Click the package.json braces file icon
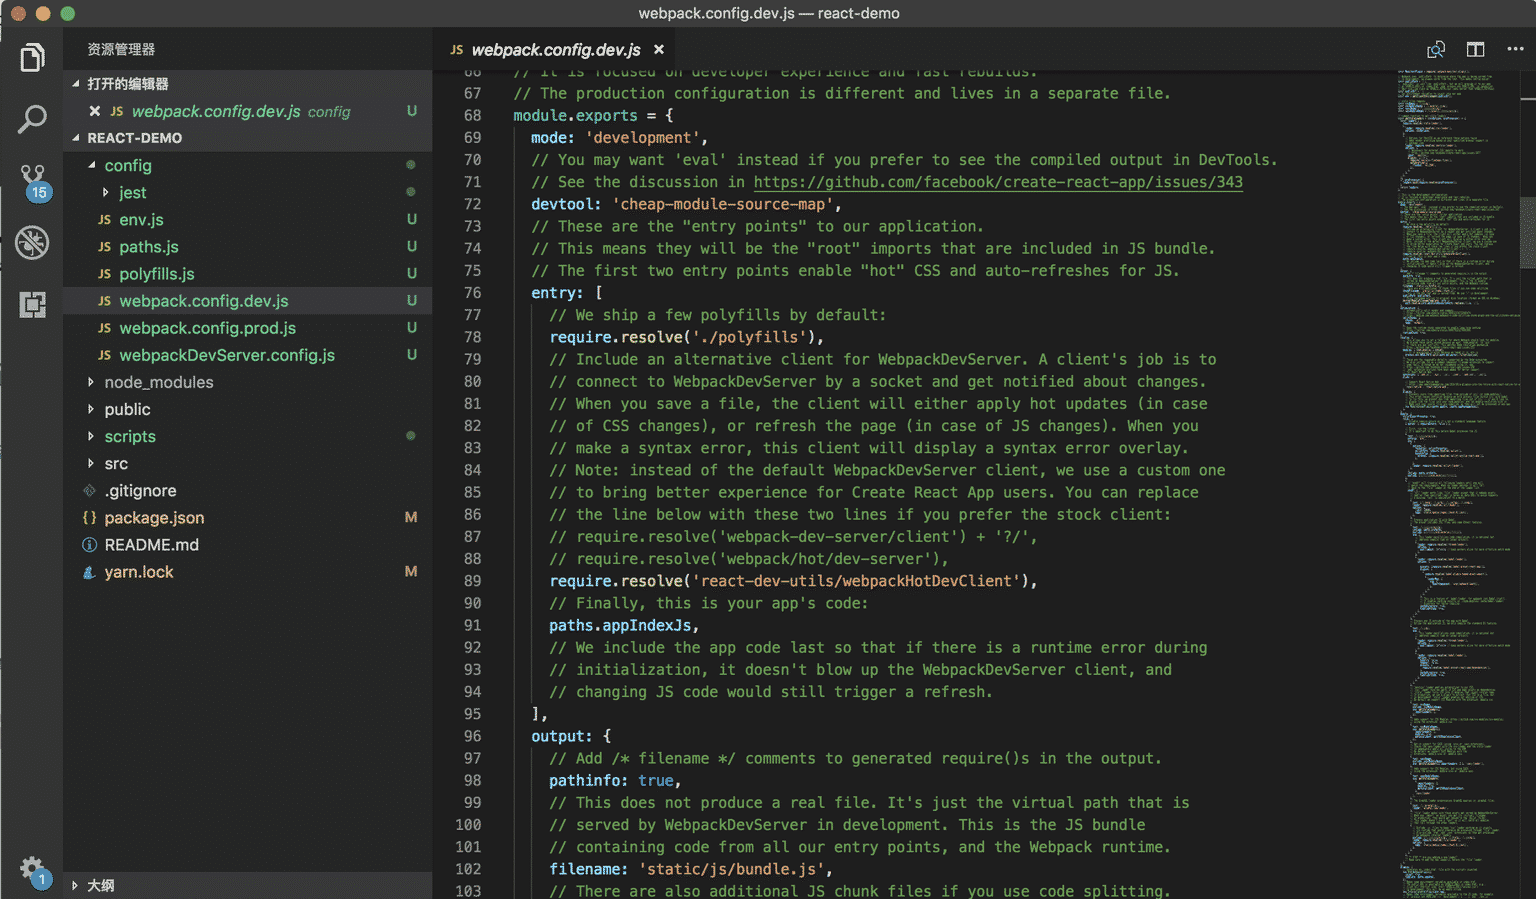 click(x=89, y=517)
